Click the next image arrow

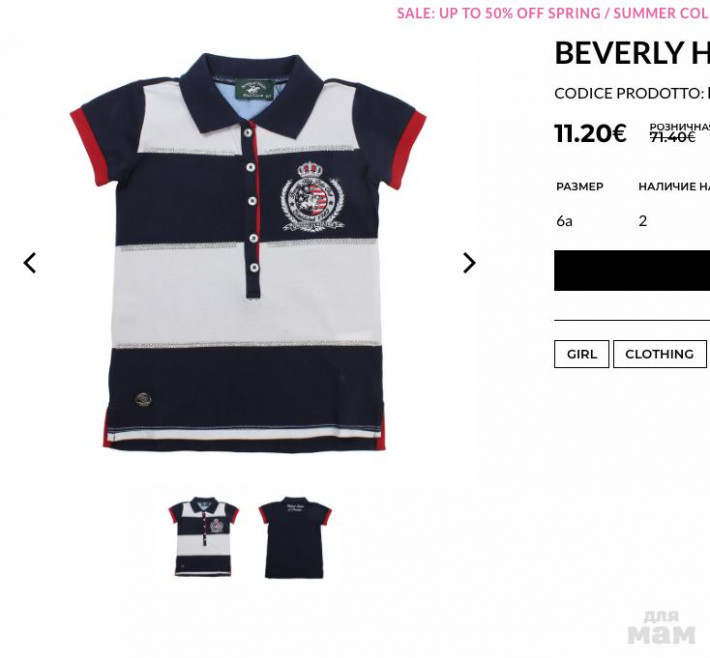pyautogui.click(x=469, y=263)
